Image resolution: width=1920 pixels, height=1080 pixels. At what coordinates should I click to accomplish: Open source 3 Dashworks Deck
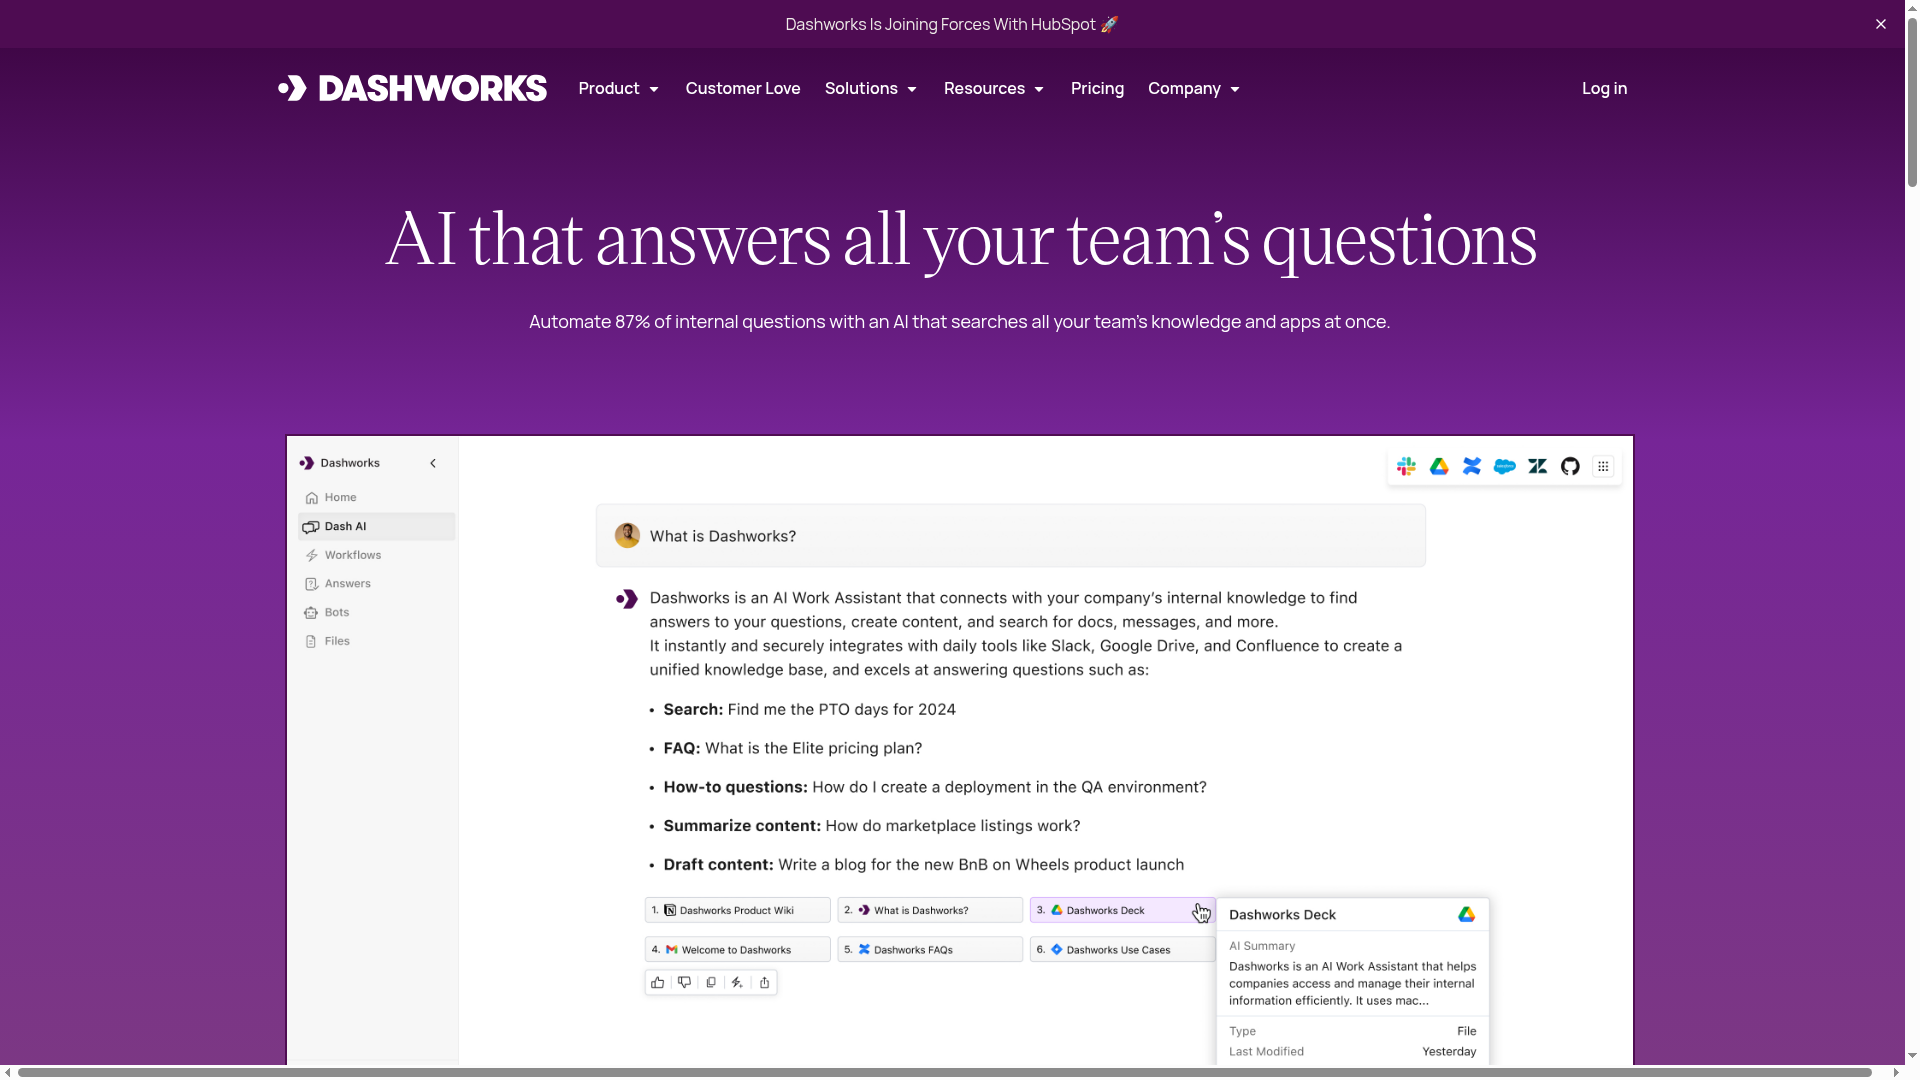tap(1122, 910)
